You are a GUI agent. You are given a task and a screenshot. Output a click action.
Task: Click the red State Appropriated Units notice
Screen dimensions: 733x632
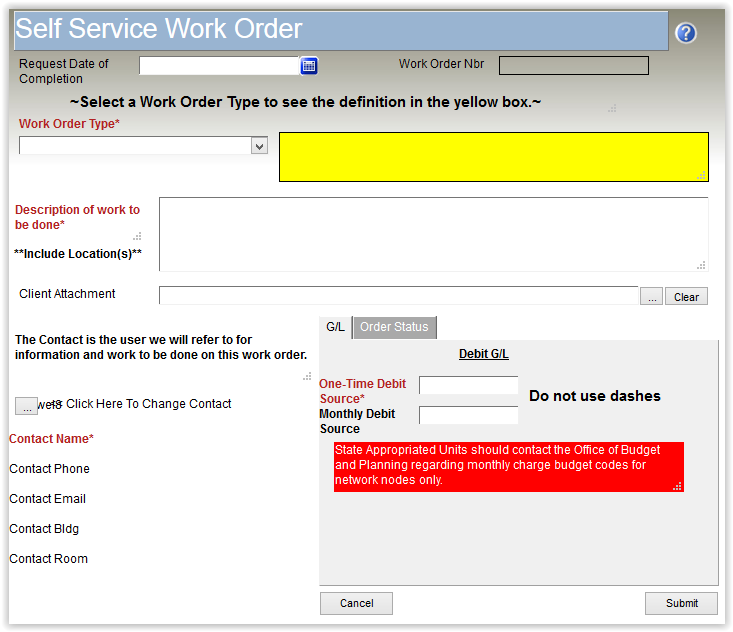pyautogui.click(x=508, y=466)
